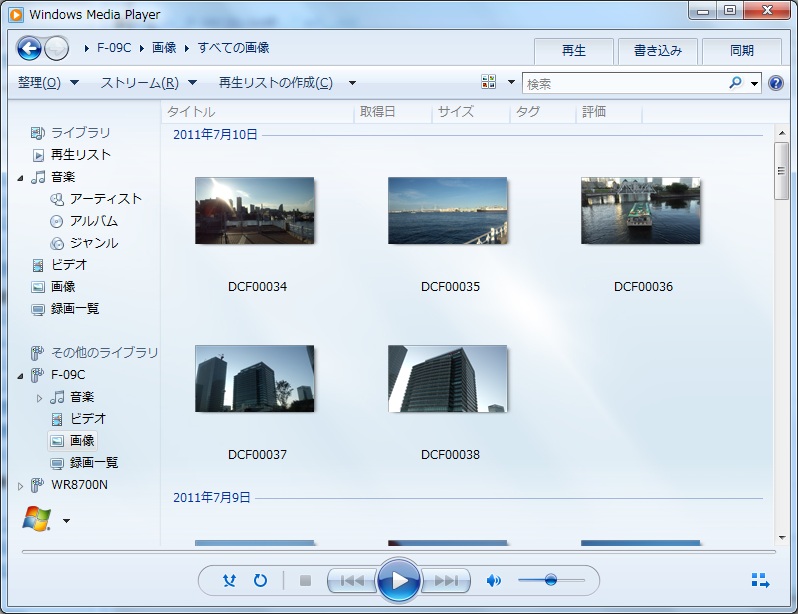
Task: Expand the WR8700N node
Action: click(x=20, y=486)
